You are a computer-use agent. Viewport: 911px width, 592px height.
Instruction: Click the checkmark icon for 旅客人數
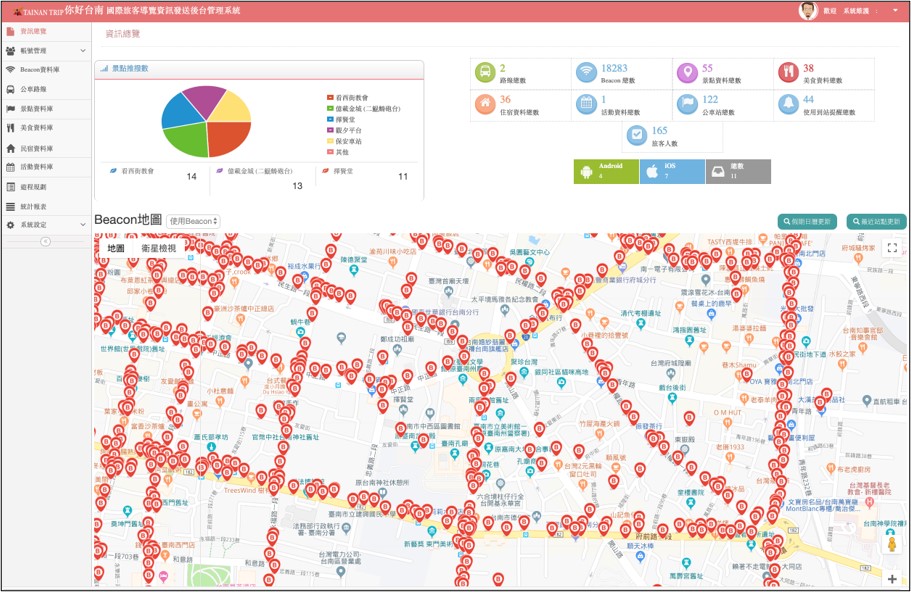[x=636, y=136]
